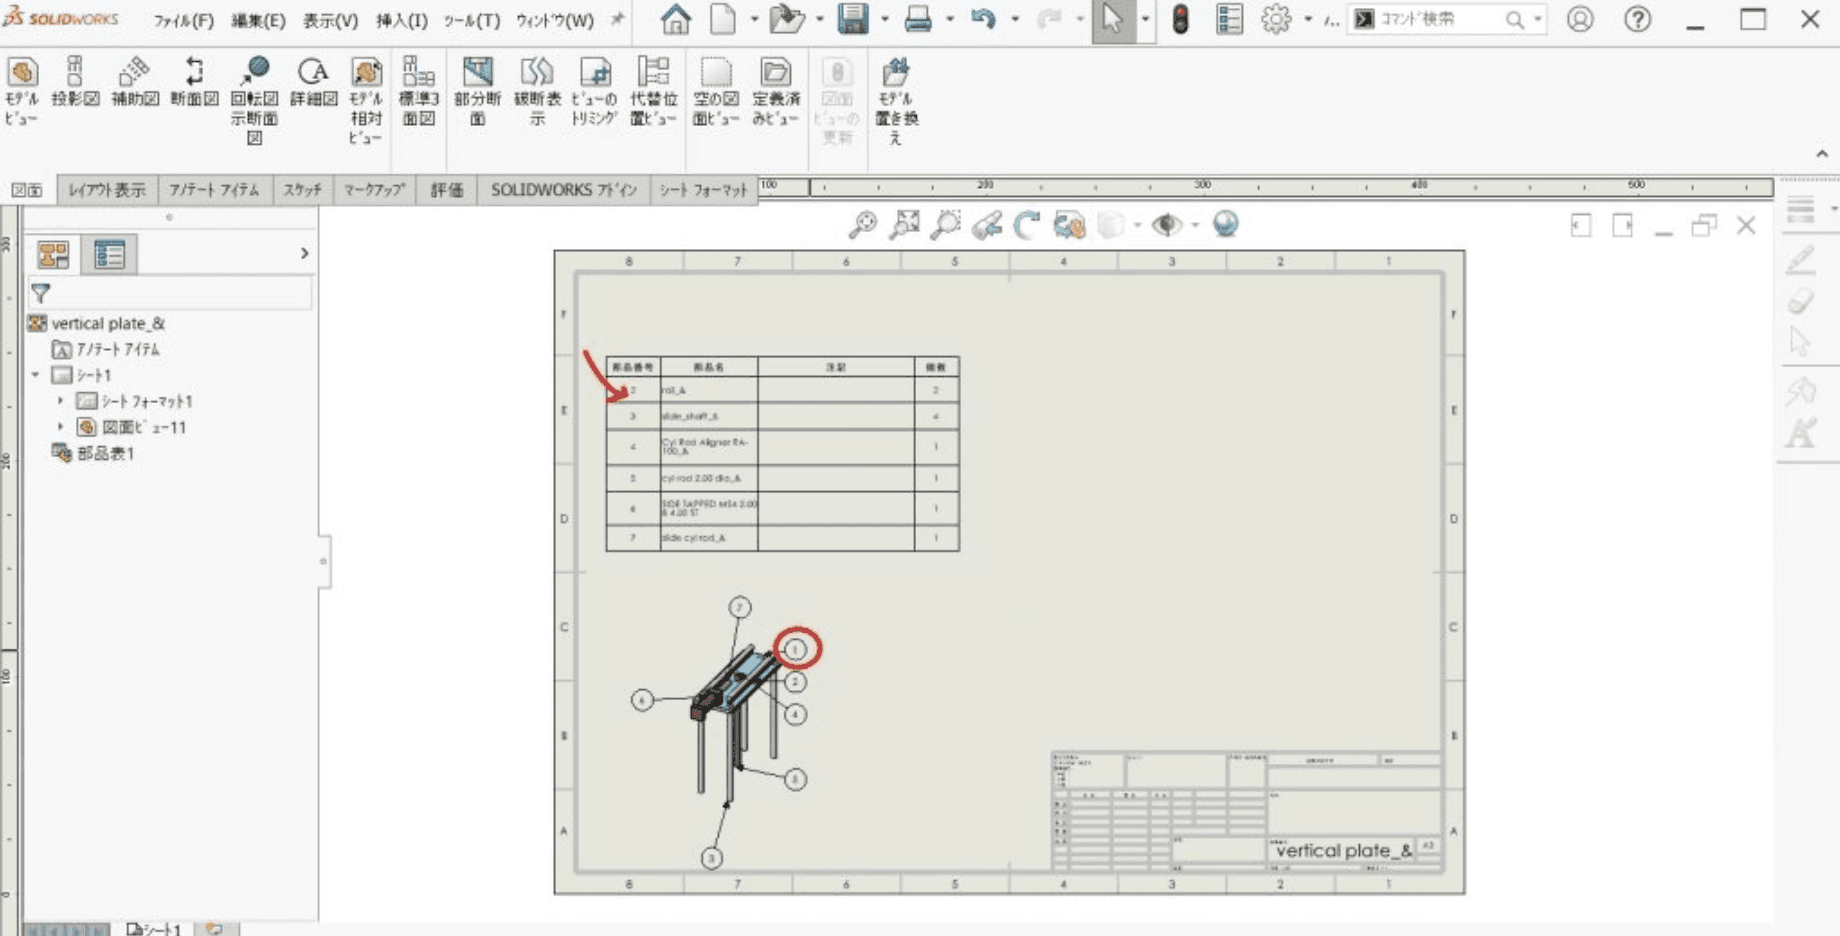Screen dimensions: 1840x936
Task: Open the ウィンドウ(W) menu
Action: coord(555,20)
